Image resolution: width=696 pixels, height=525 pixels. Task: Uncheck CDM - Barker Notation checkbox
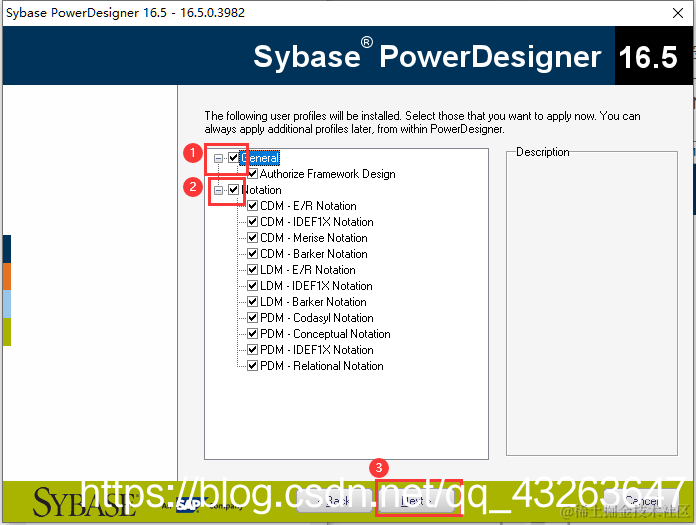253,253
